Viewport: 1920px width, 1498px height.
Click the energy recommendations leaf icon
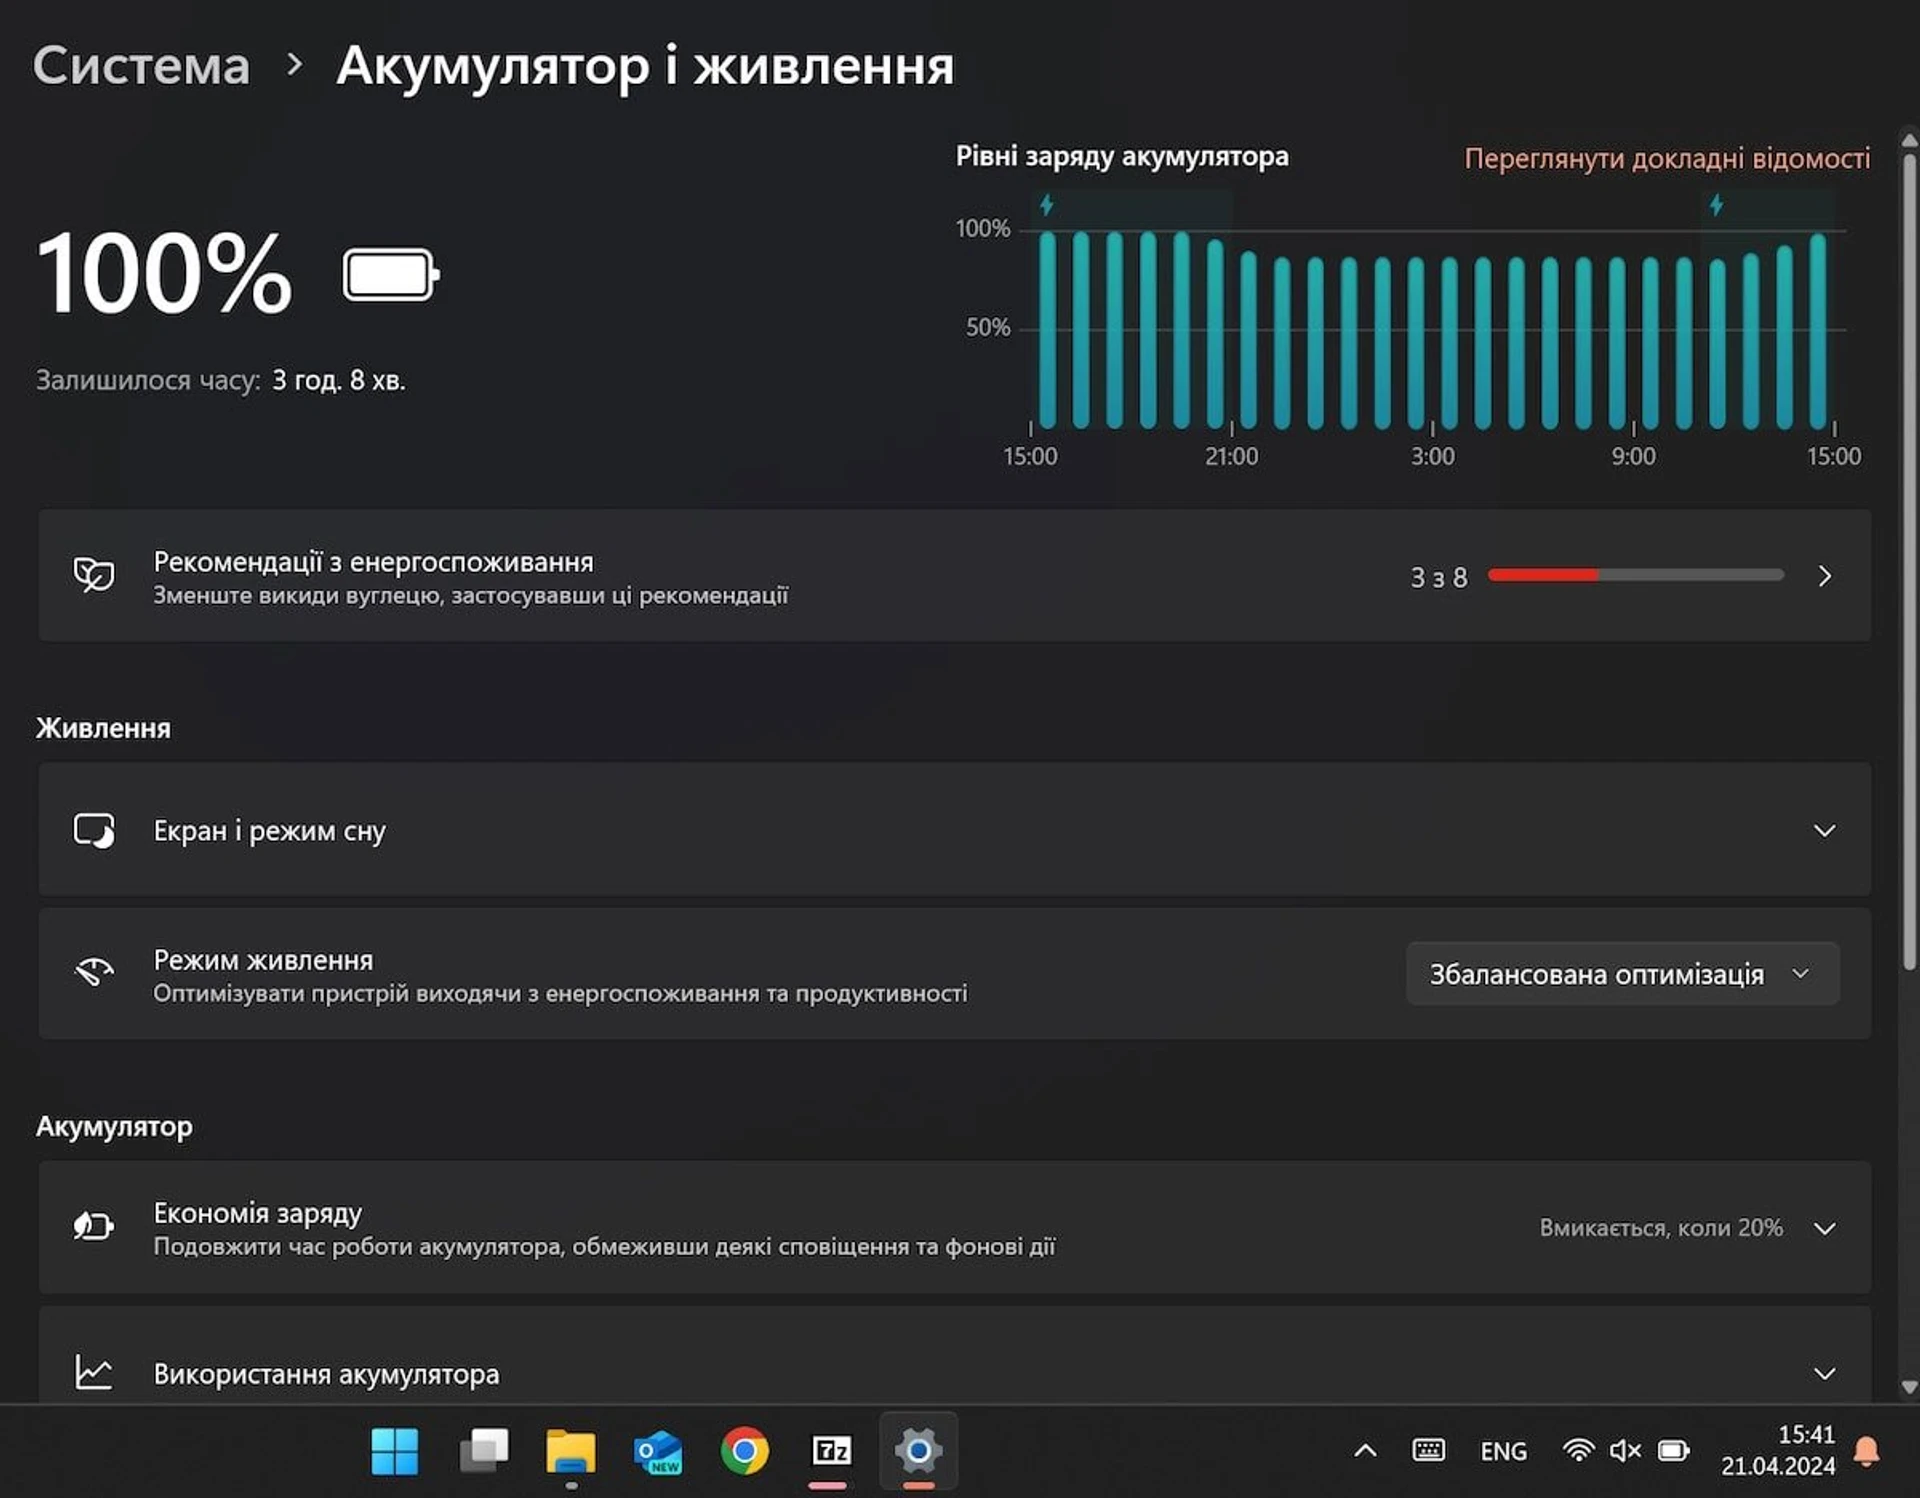(94, 576)
